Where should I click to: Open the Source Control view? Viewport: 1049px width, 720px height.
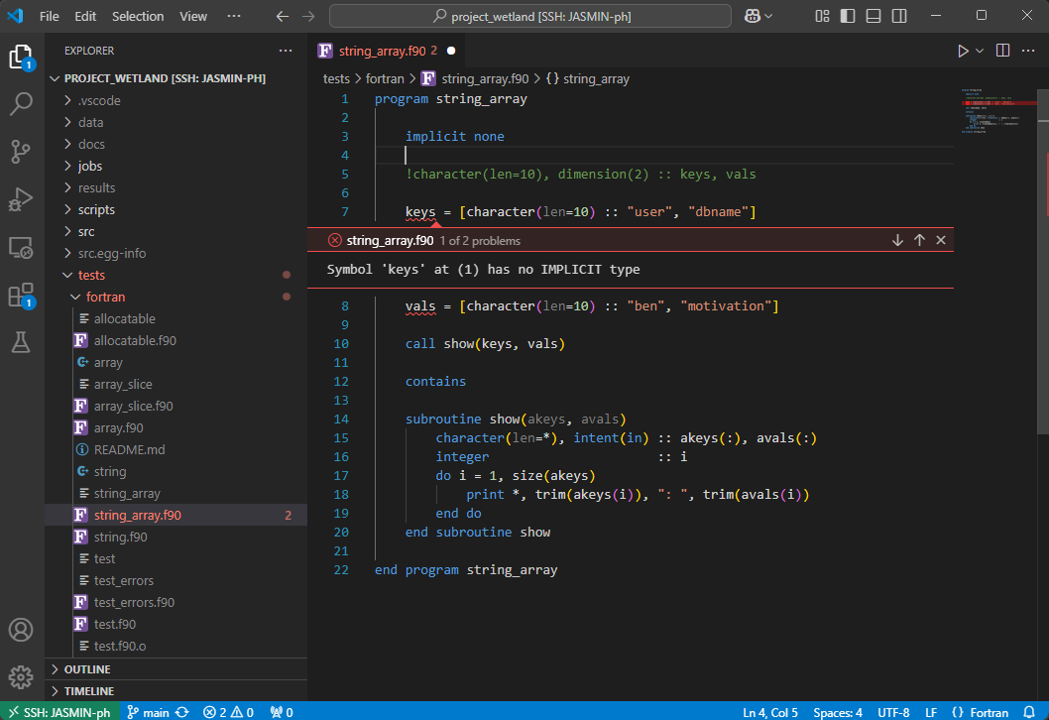tap(21, 151)
